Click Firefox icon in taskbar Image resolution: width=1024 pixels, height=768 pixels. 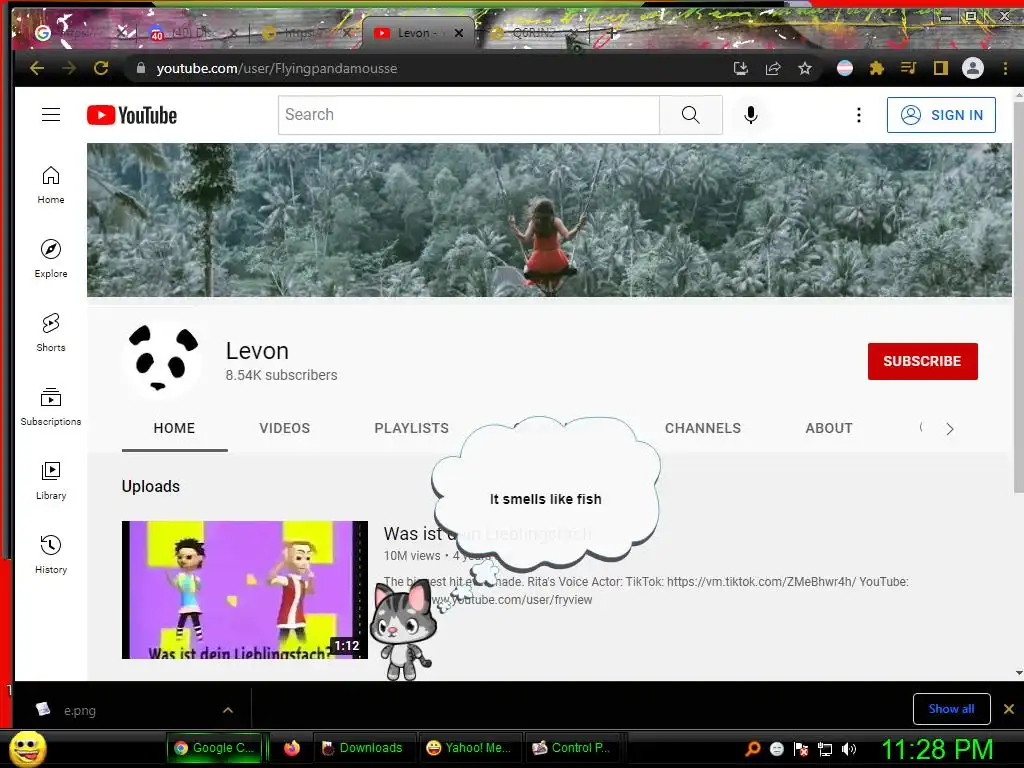[x=291, y=748]
